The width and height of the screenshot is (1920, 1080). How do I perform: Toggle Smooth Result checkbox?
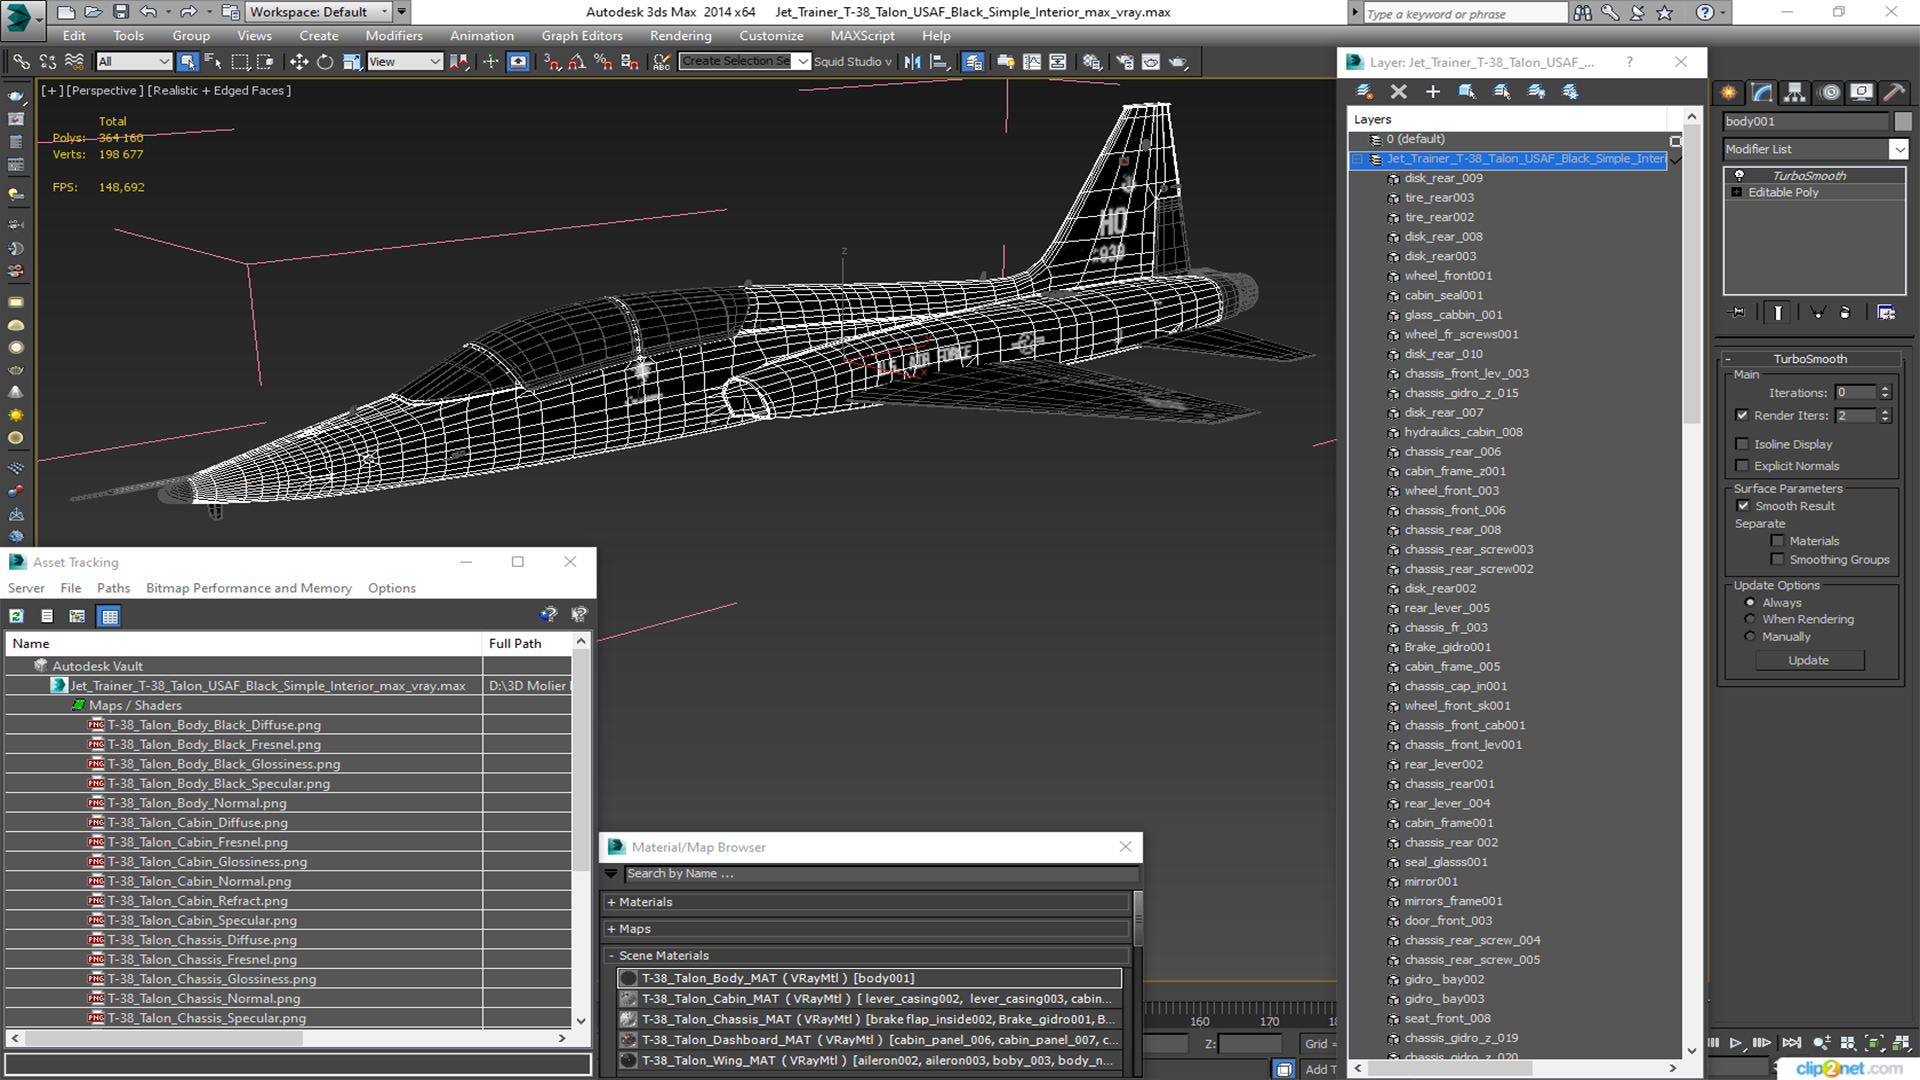click(x=1743, y=506)
